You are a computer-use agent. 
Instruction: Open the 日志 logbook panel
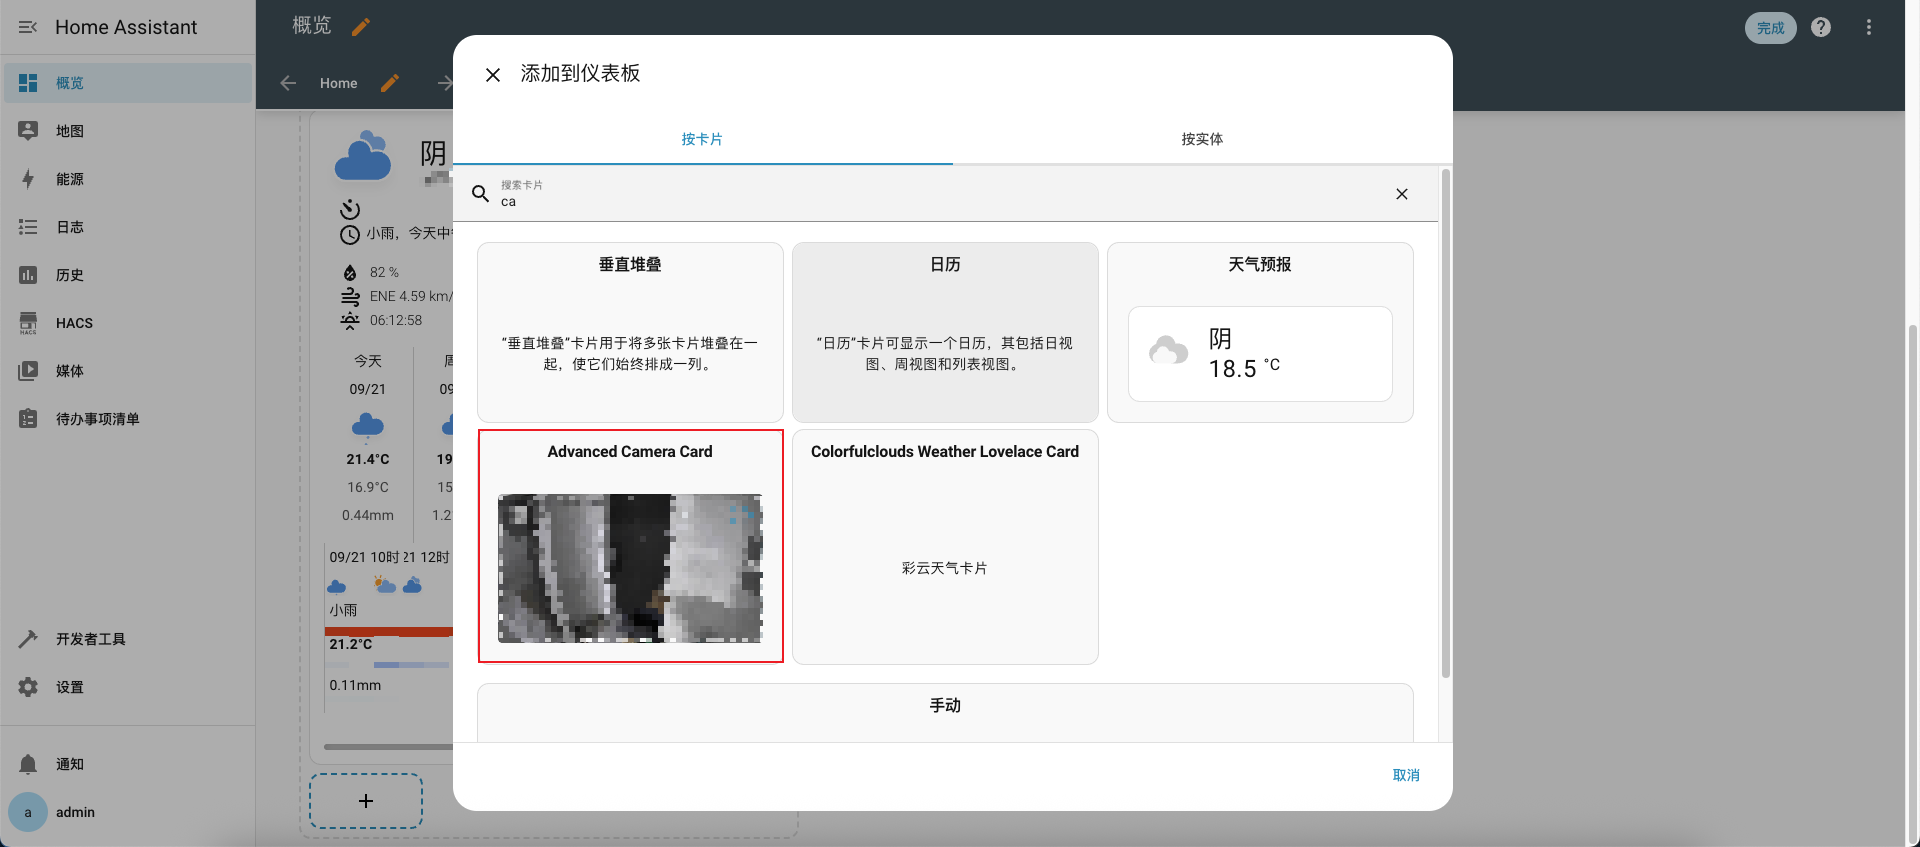(x=70, y=227)
